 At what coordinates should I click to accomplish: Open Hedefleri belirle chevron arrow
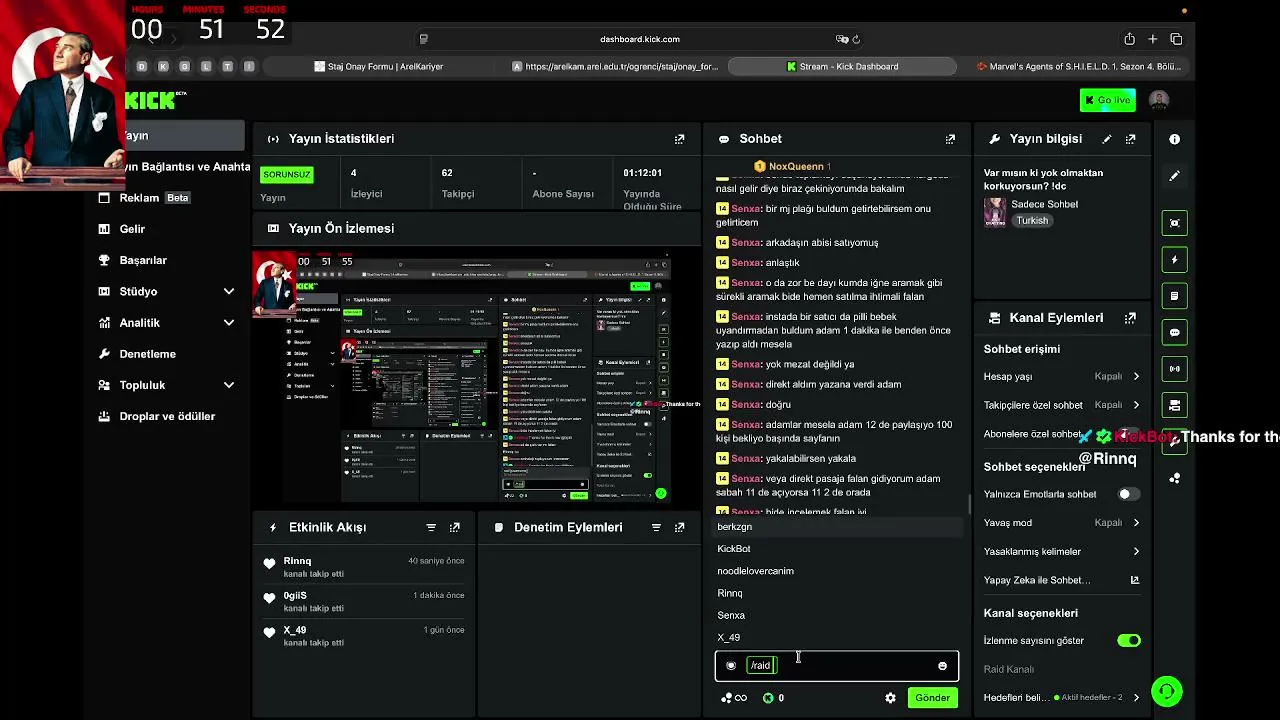click(1136, 698)
